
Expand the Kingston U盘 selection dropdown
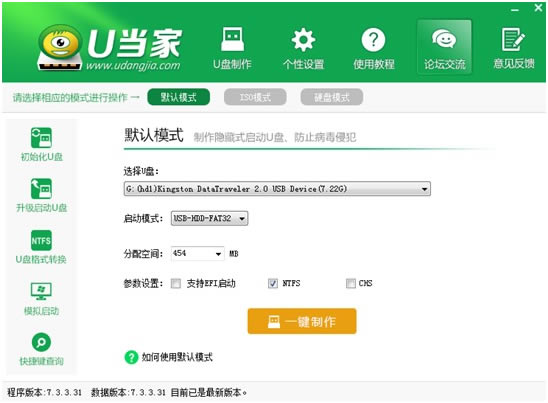pos(277,189)
